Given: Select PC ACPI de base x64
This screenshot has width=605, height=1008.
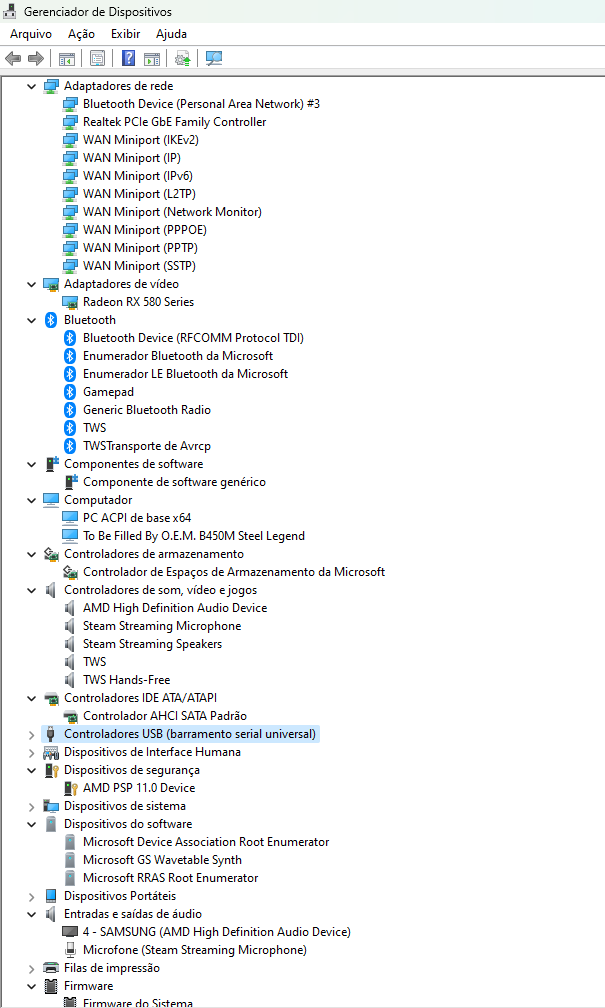Looking at the screenshot, I should click(x=137, y=518).
